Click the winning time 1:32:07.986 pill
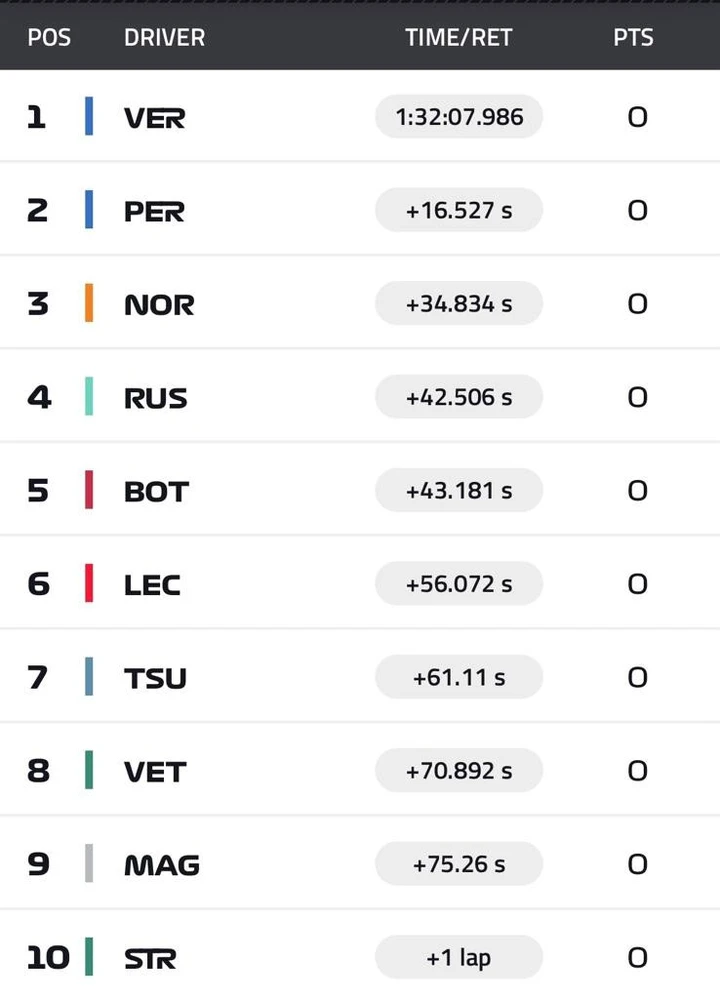Image resolution: width=720 pixels, height=999 pixels. [459, 117]
